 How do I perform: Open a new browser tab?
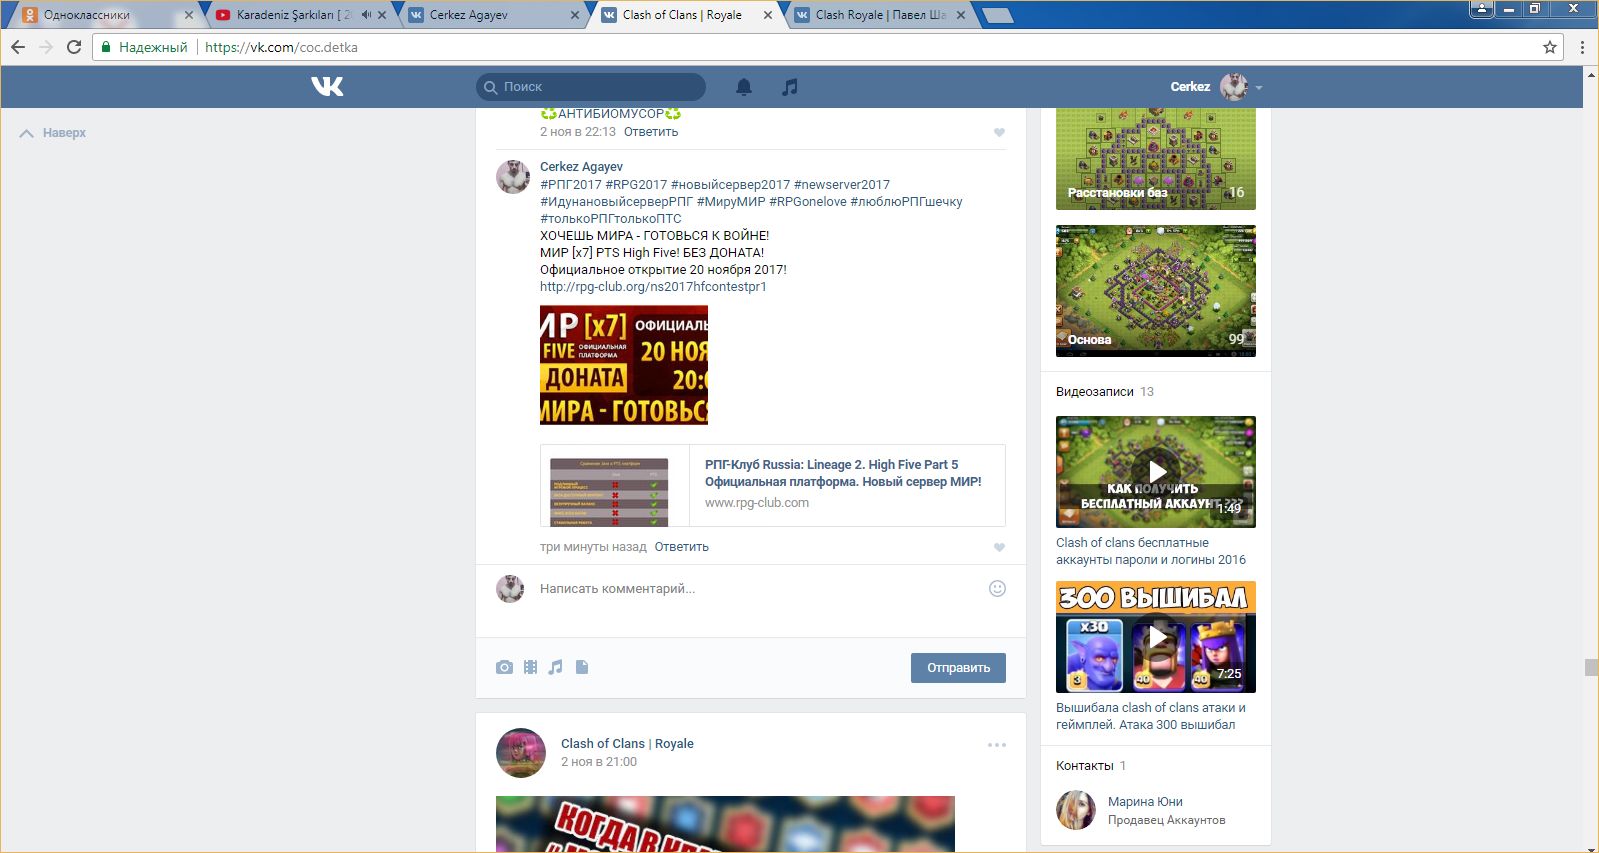tap(998, 15)
